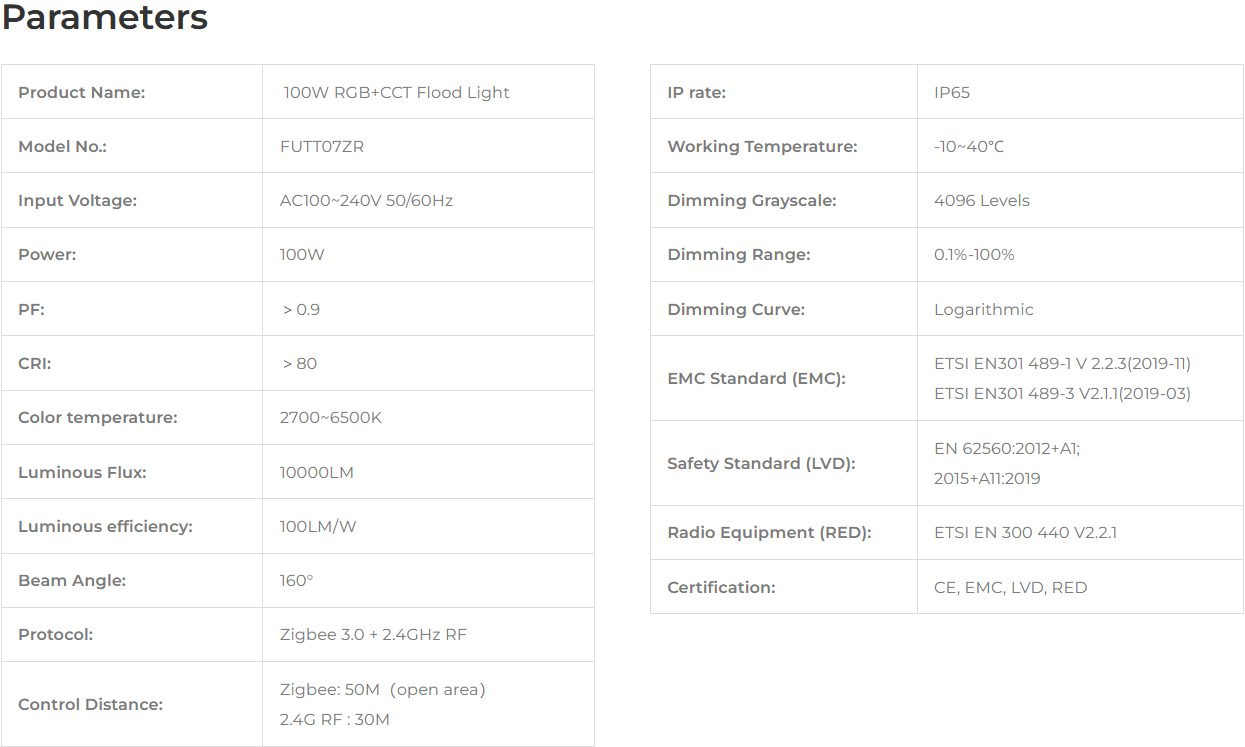
Task: Click the Luminous Flux 10000LM value
Action: tap(317, 472)
